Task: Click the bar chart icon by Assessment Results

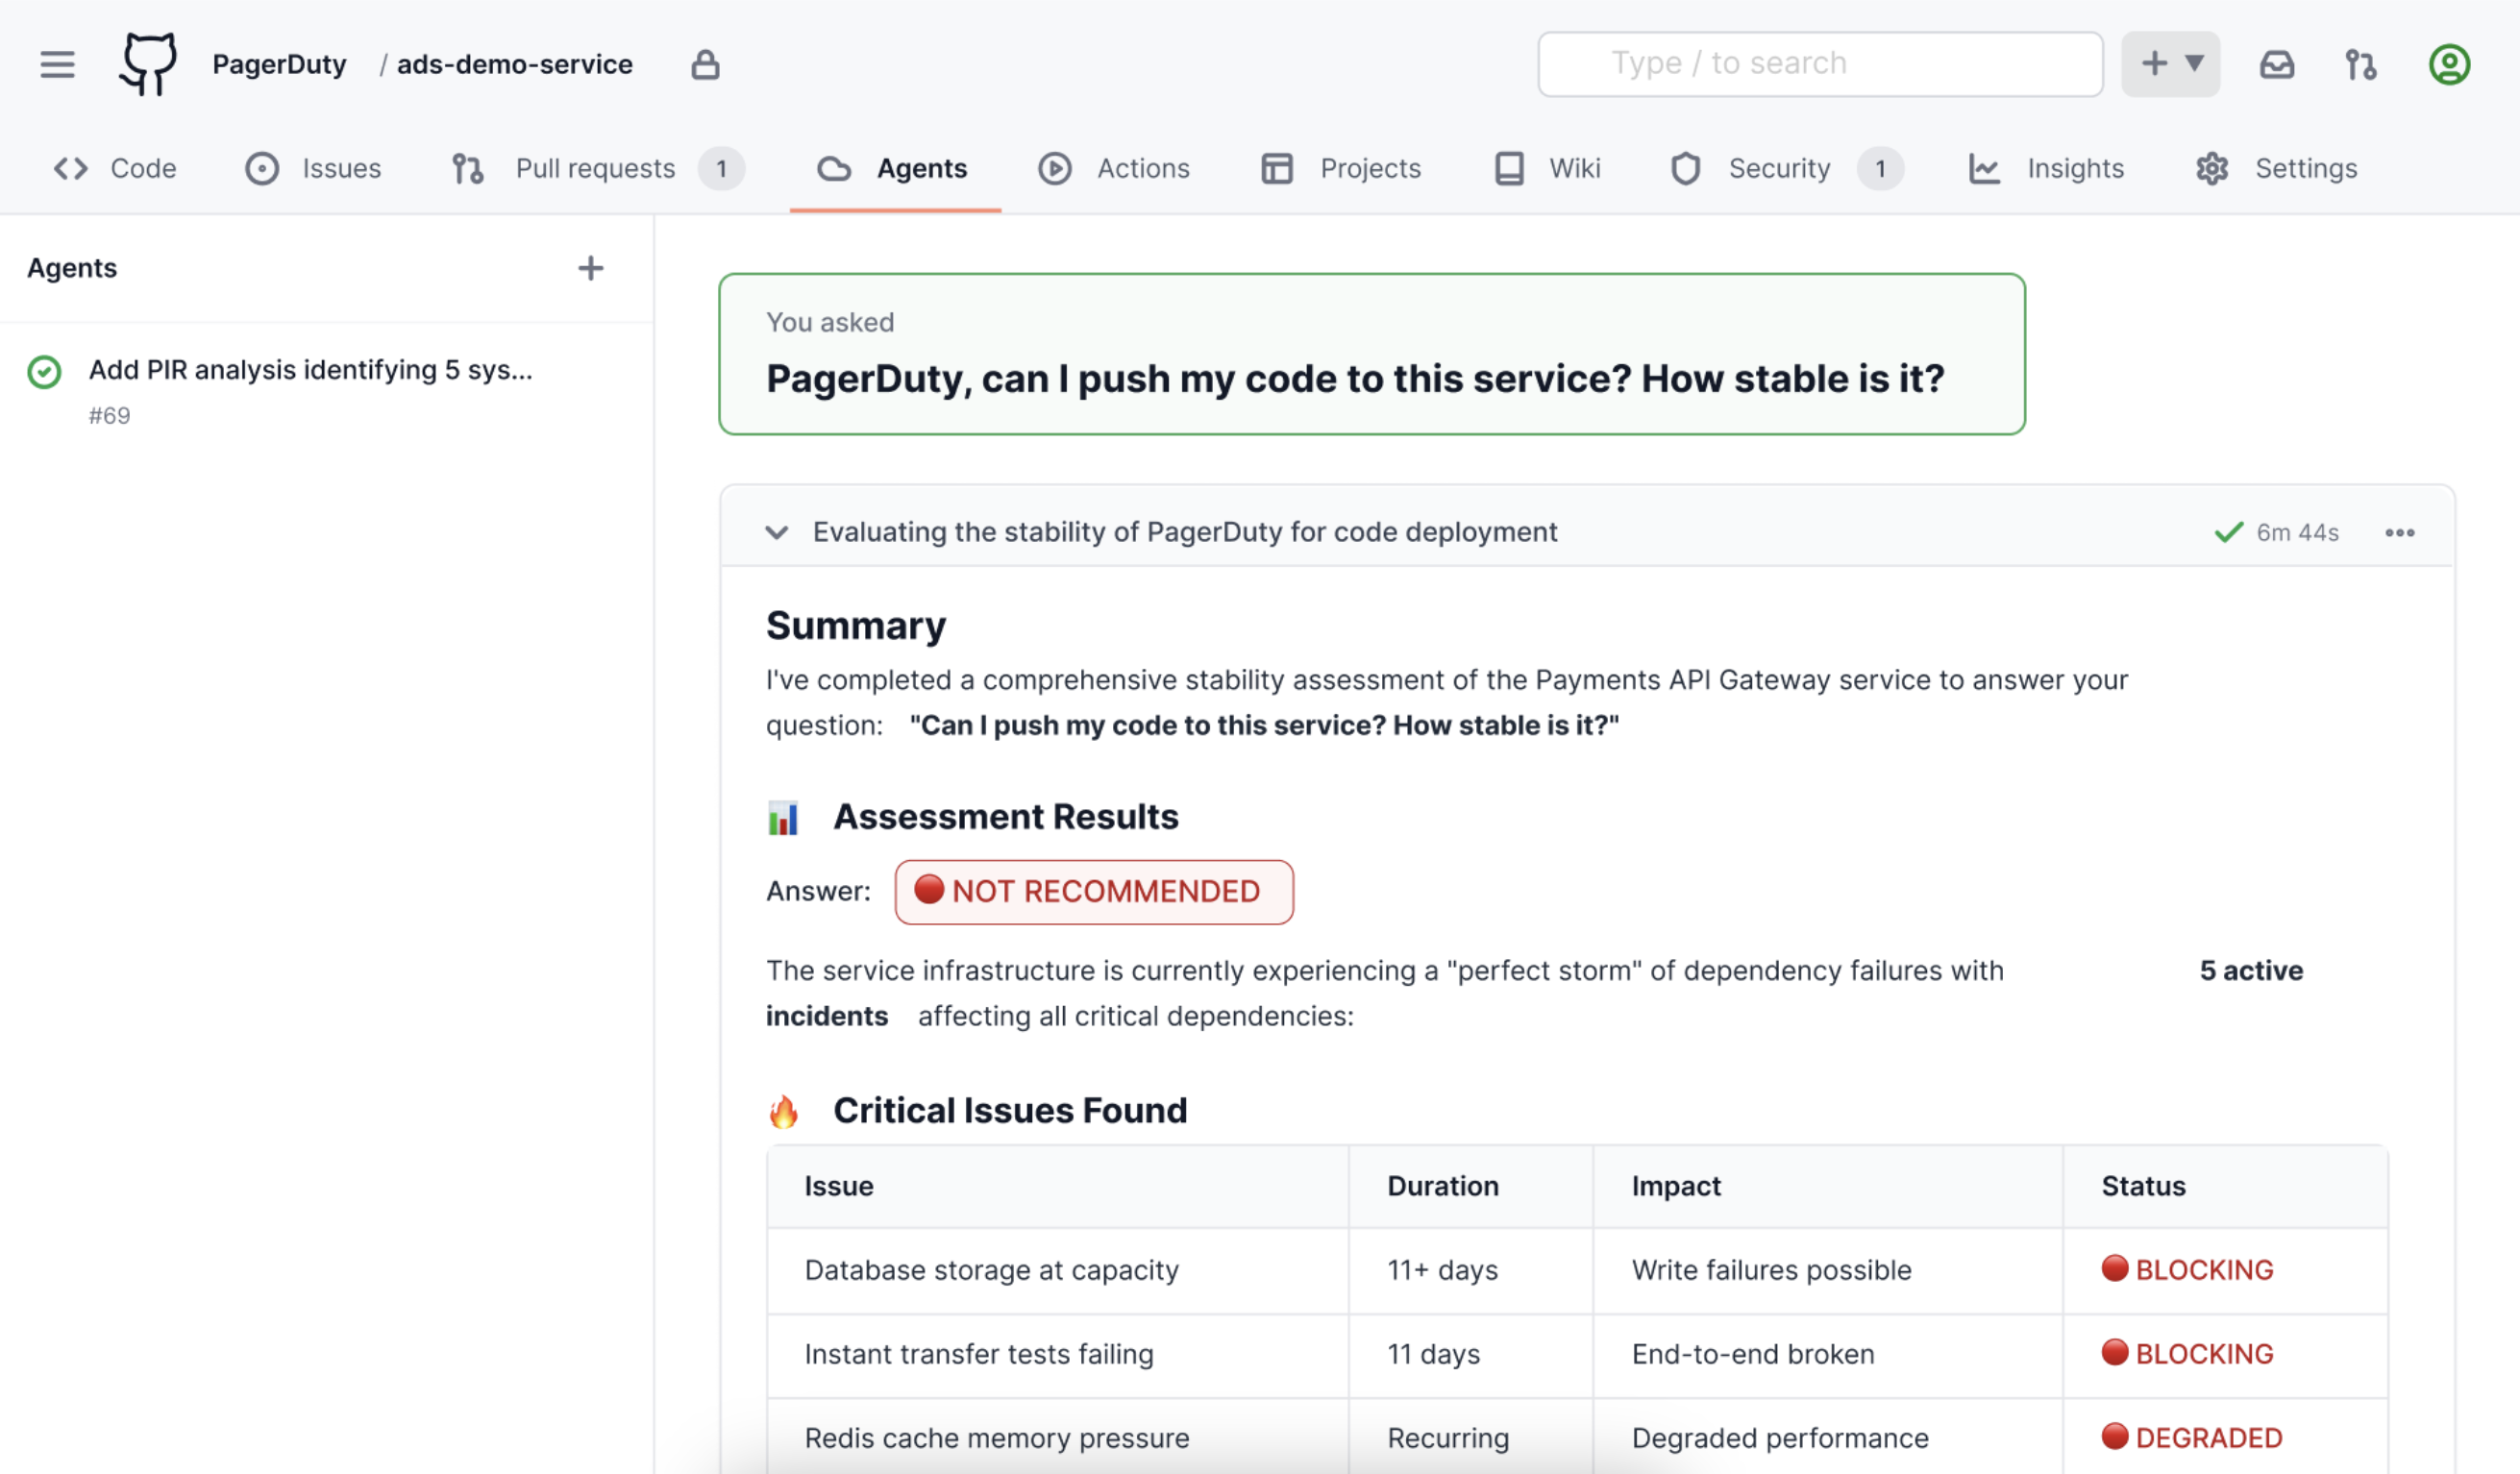Action: click(783, 817)
